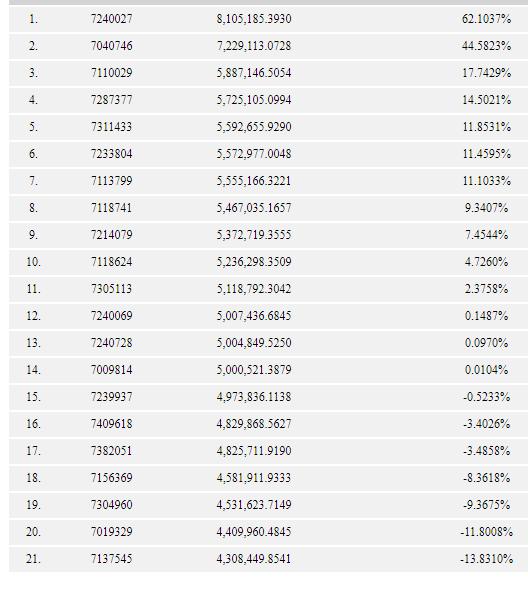Image resolution: width=528 pixels, height=597 pixels.
Task: Click the 62.1037% return value
Action: click(486, 19)
